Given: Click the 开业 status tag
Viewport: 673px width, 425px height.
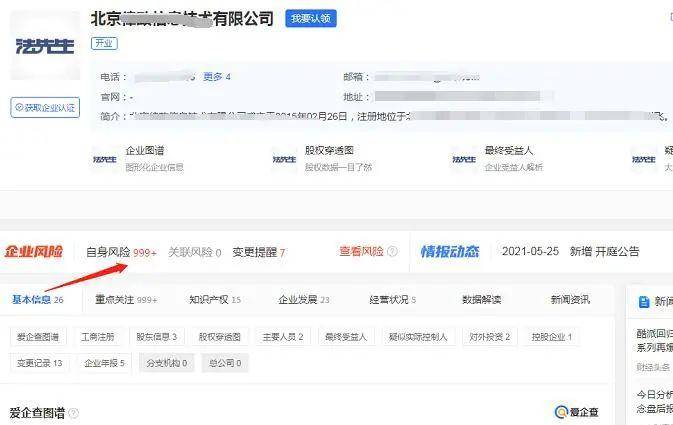Looking at the screenshot, I should 104,43.
